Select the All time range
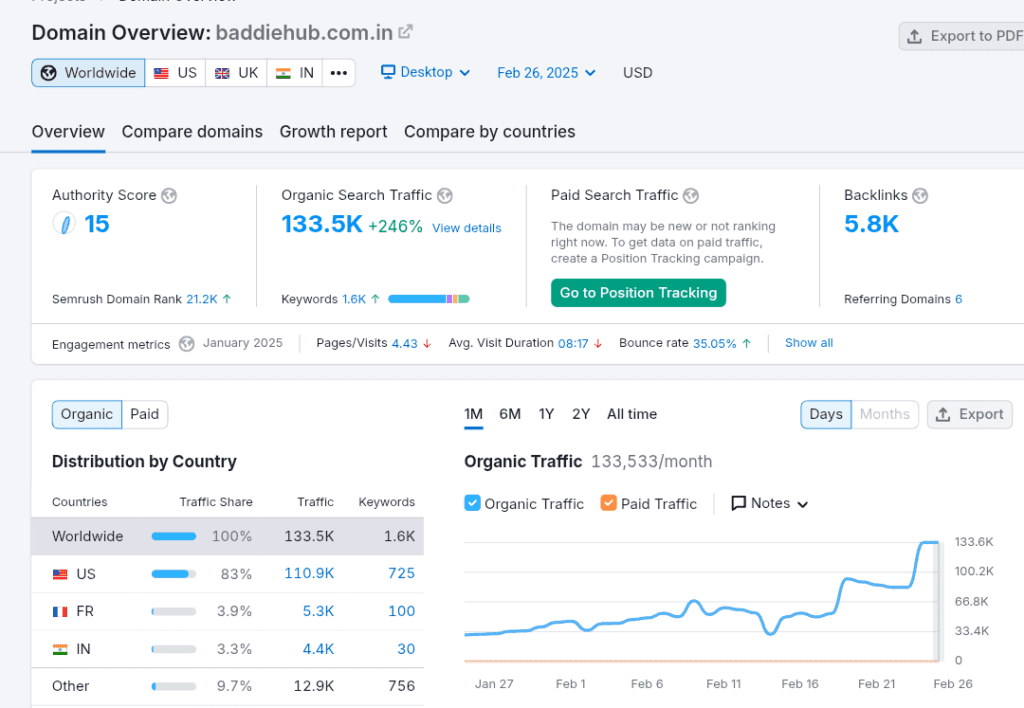The width and height of the screenshot is (1024, 708). pyautogui.click(x=632, y=414)
